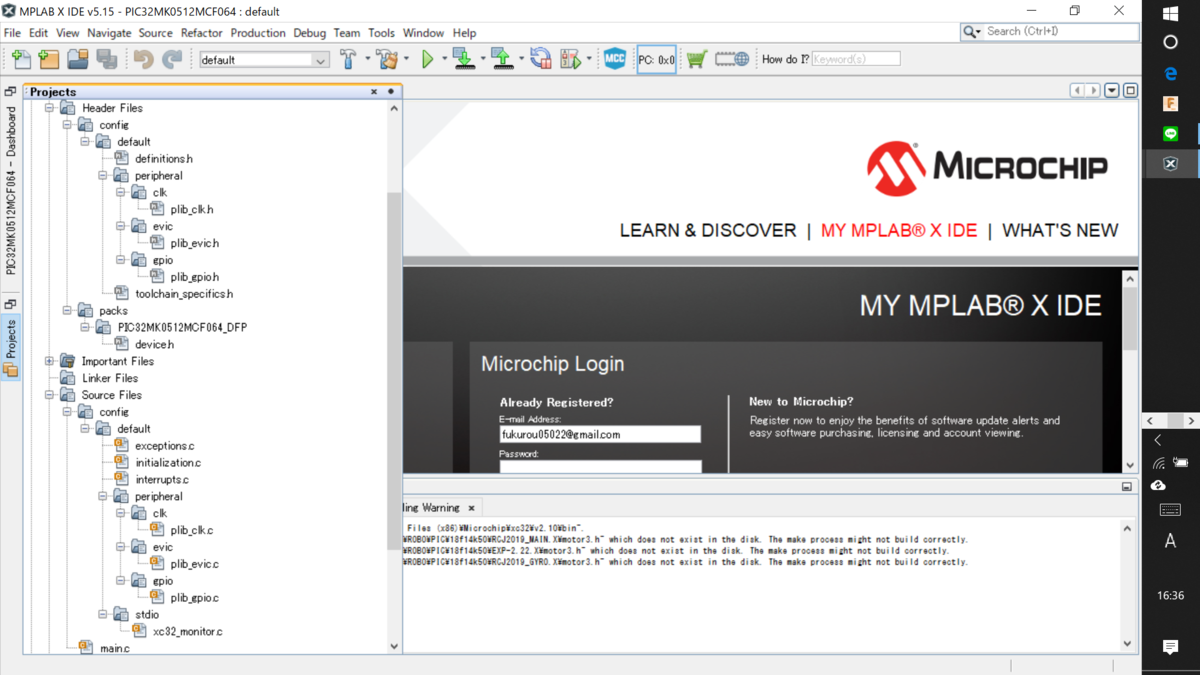Click the Important Files folder icon
The height and width of the screenshot is (675, 1200).
click(x=67, y=361)
